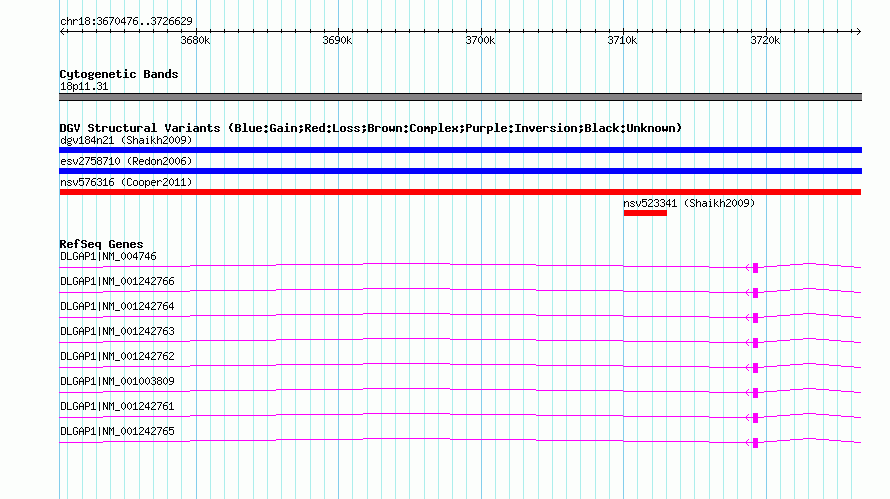Click the dgv184n21 (Shaikh2009) label
The height and width of the screenshot is (499, 890).
(x=126, y=140)
